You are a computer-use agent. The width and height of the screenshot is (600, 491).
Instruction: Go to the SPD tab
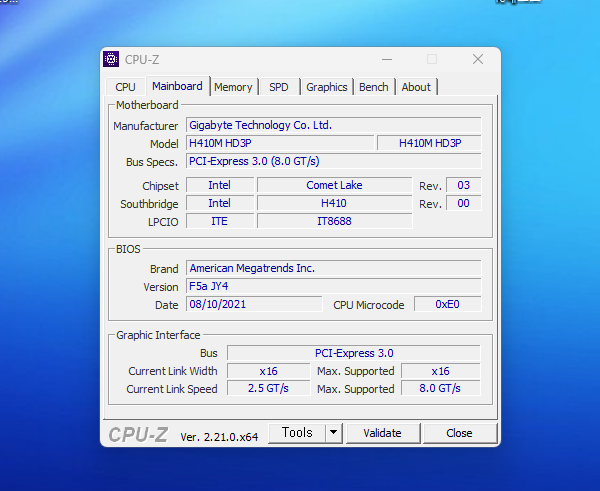pyautogui.click(x=279, y=87)
